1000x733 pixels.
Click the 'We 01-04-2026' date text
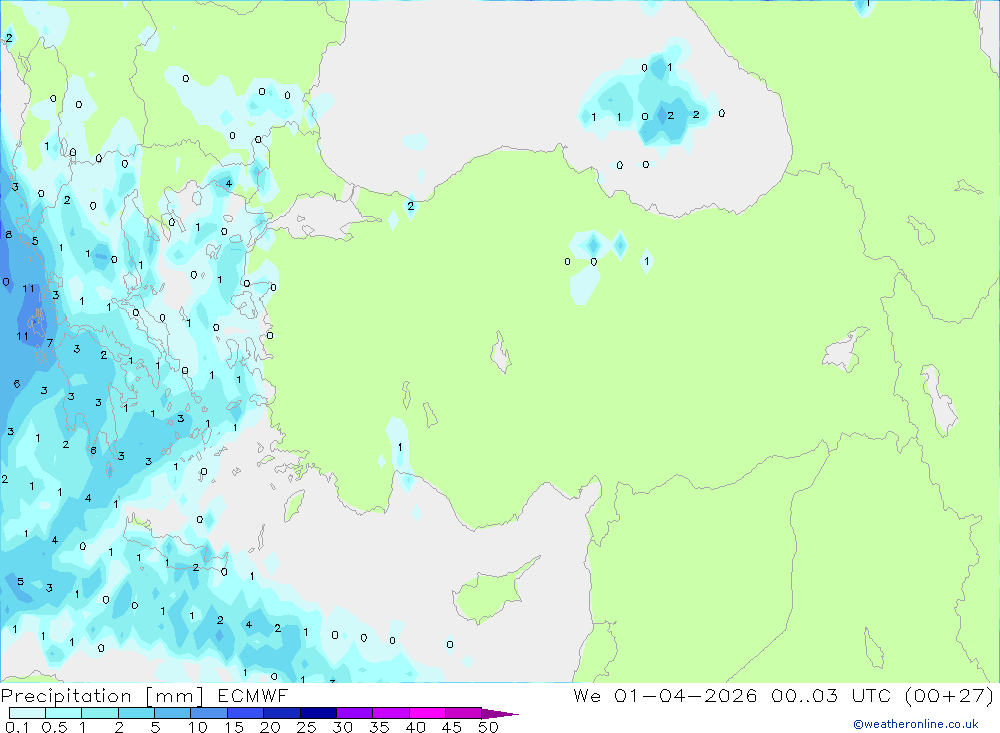click(665, 695)
